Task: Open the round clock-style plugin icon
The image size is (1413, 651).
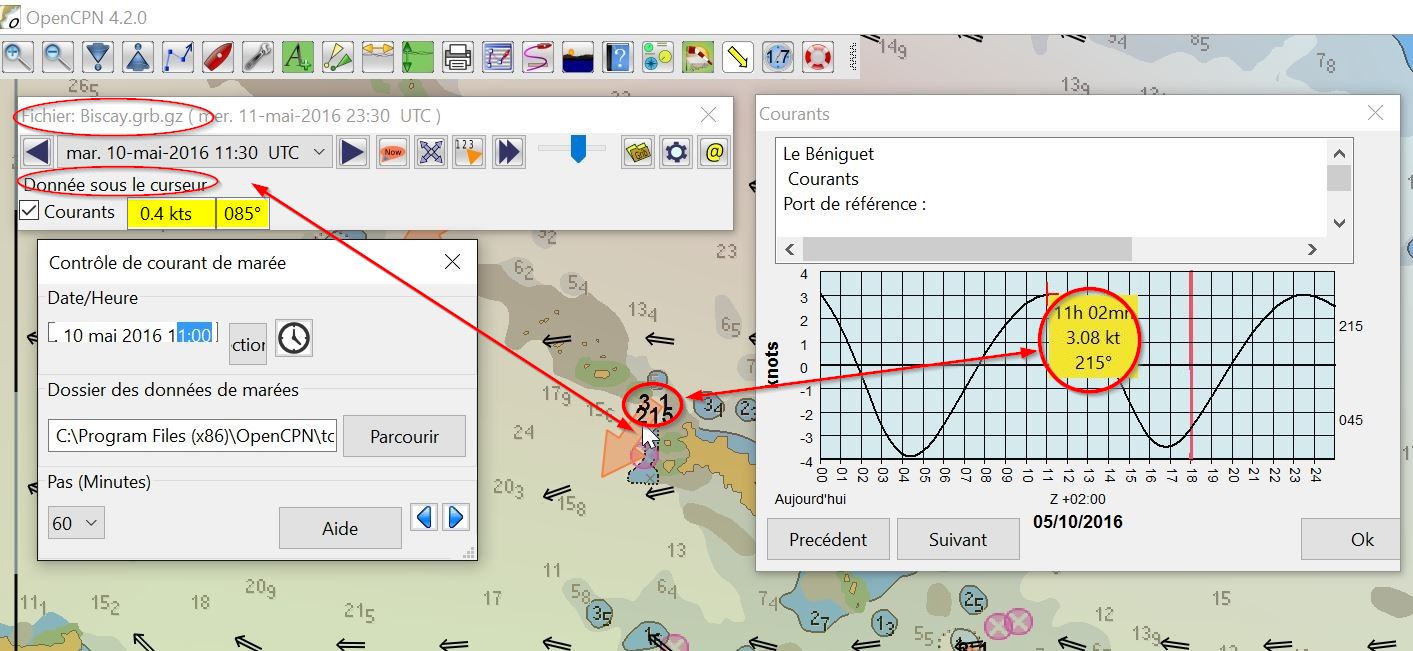Action: [778, 56]
